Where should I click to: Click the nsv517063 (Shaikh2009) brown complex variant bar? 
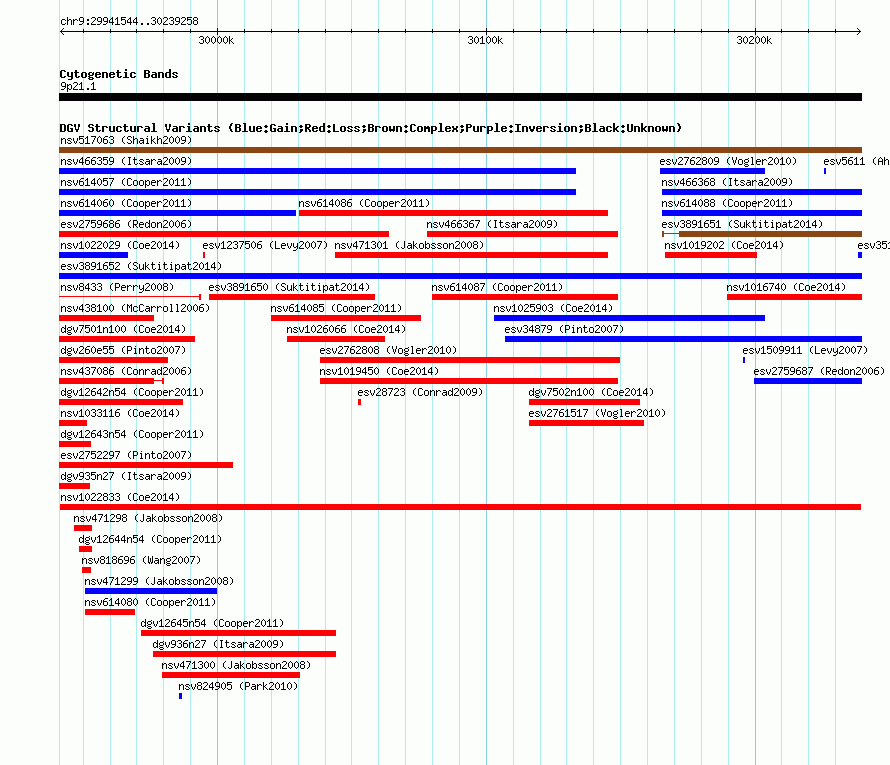point(460,150)
